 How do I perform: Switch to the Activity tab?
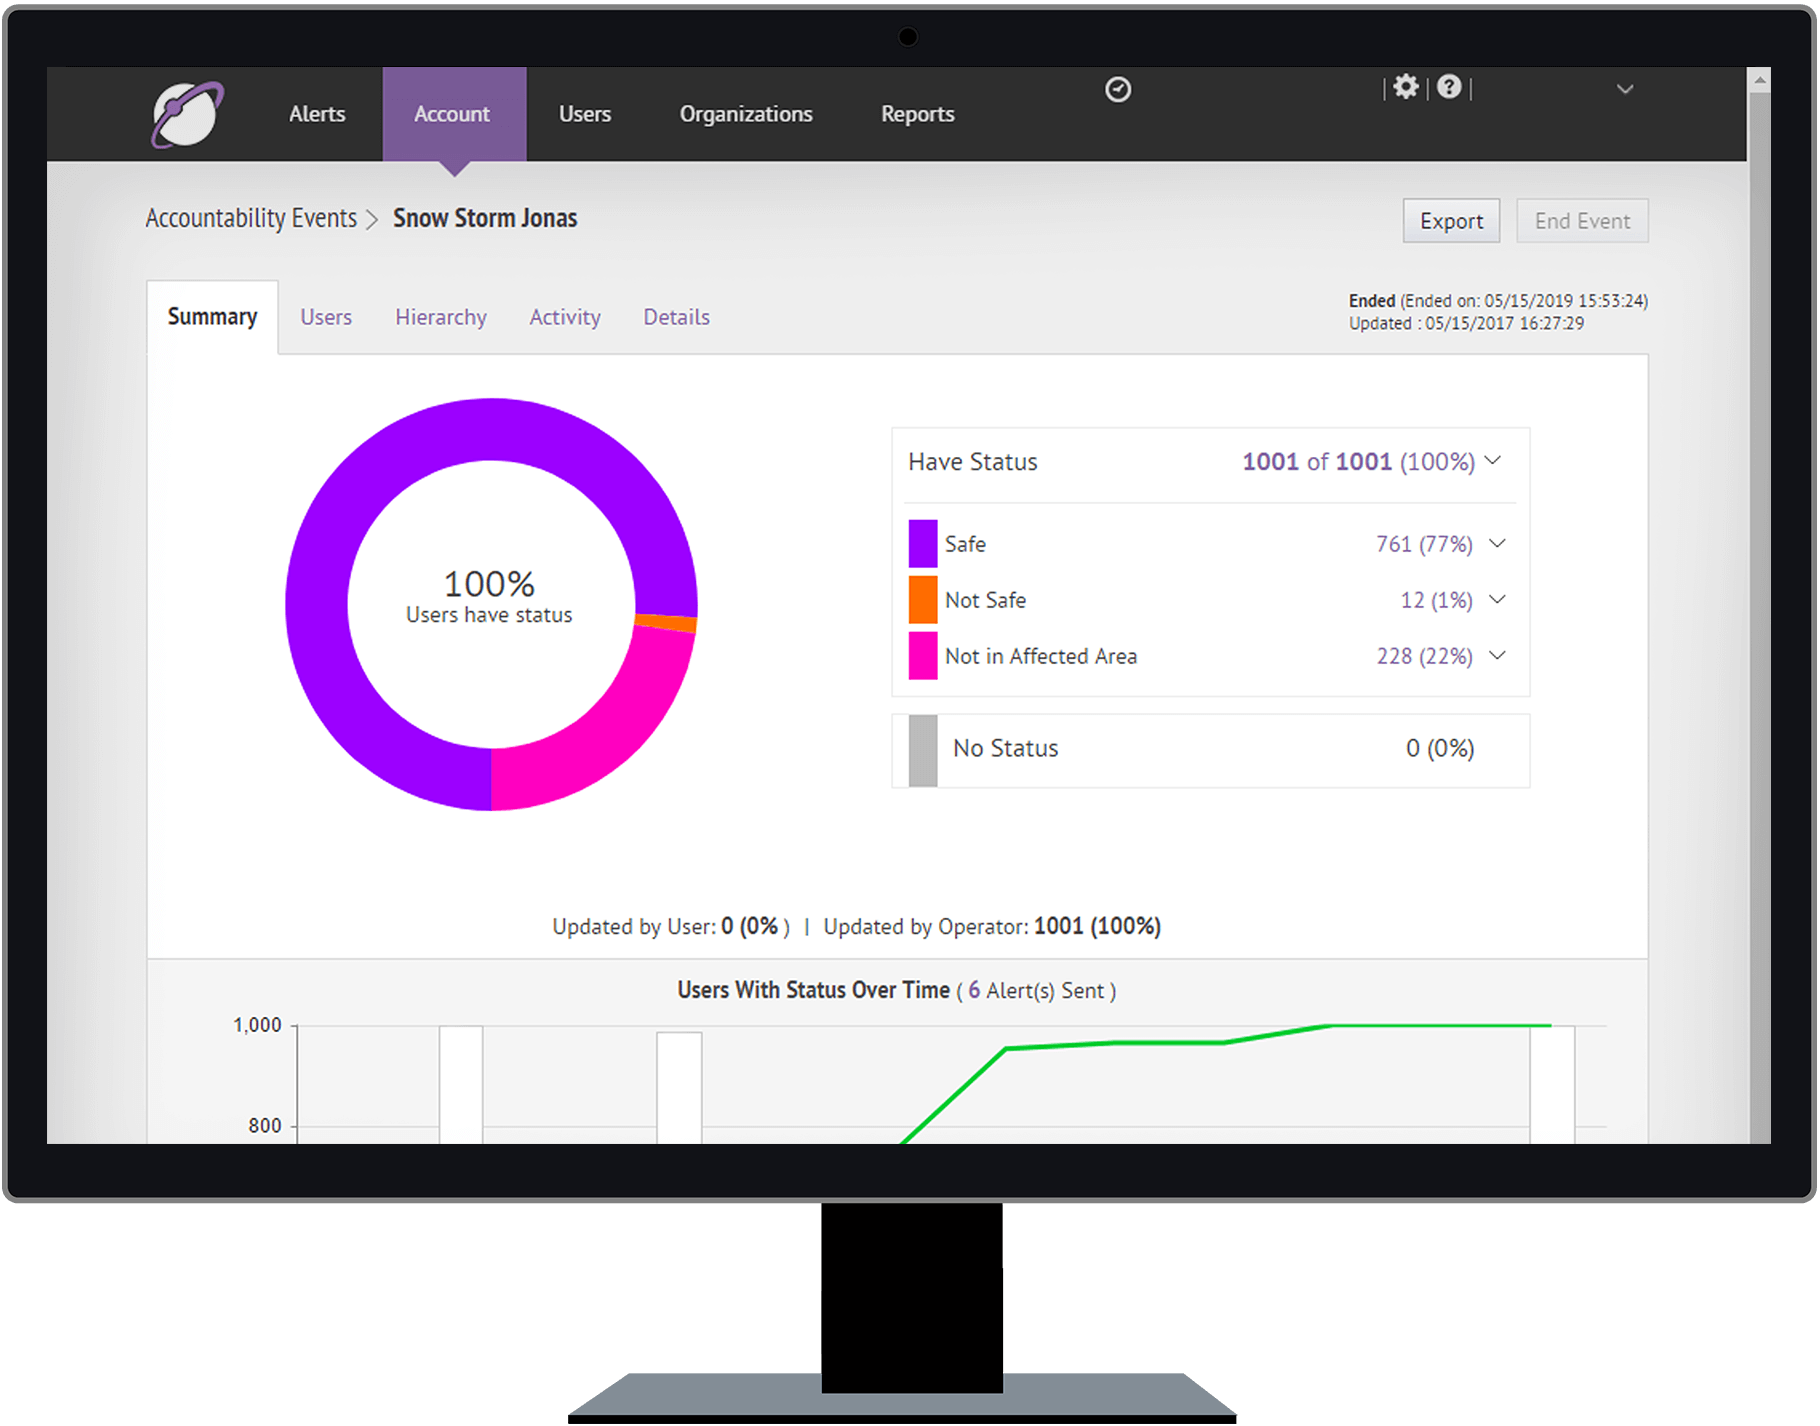point(565,317)
